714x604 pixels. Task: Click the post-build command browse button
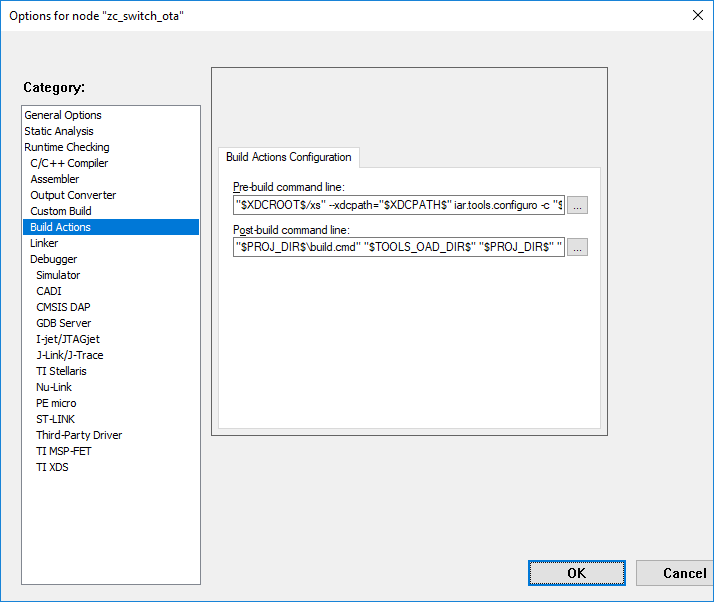pos(578,247)
